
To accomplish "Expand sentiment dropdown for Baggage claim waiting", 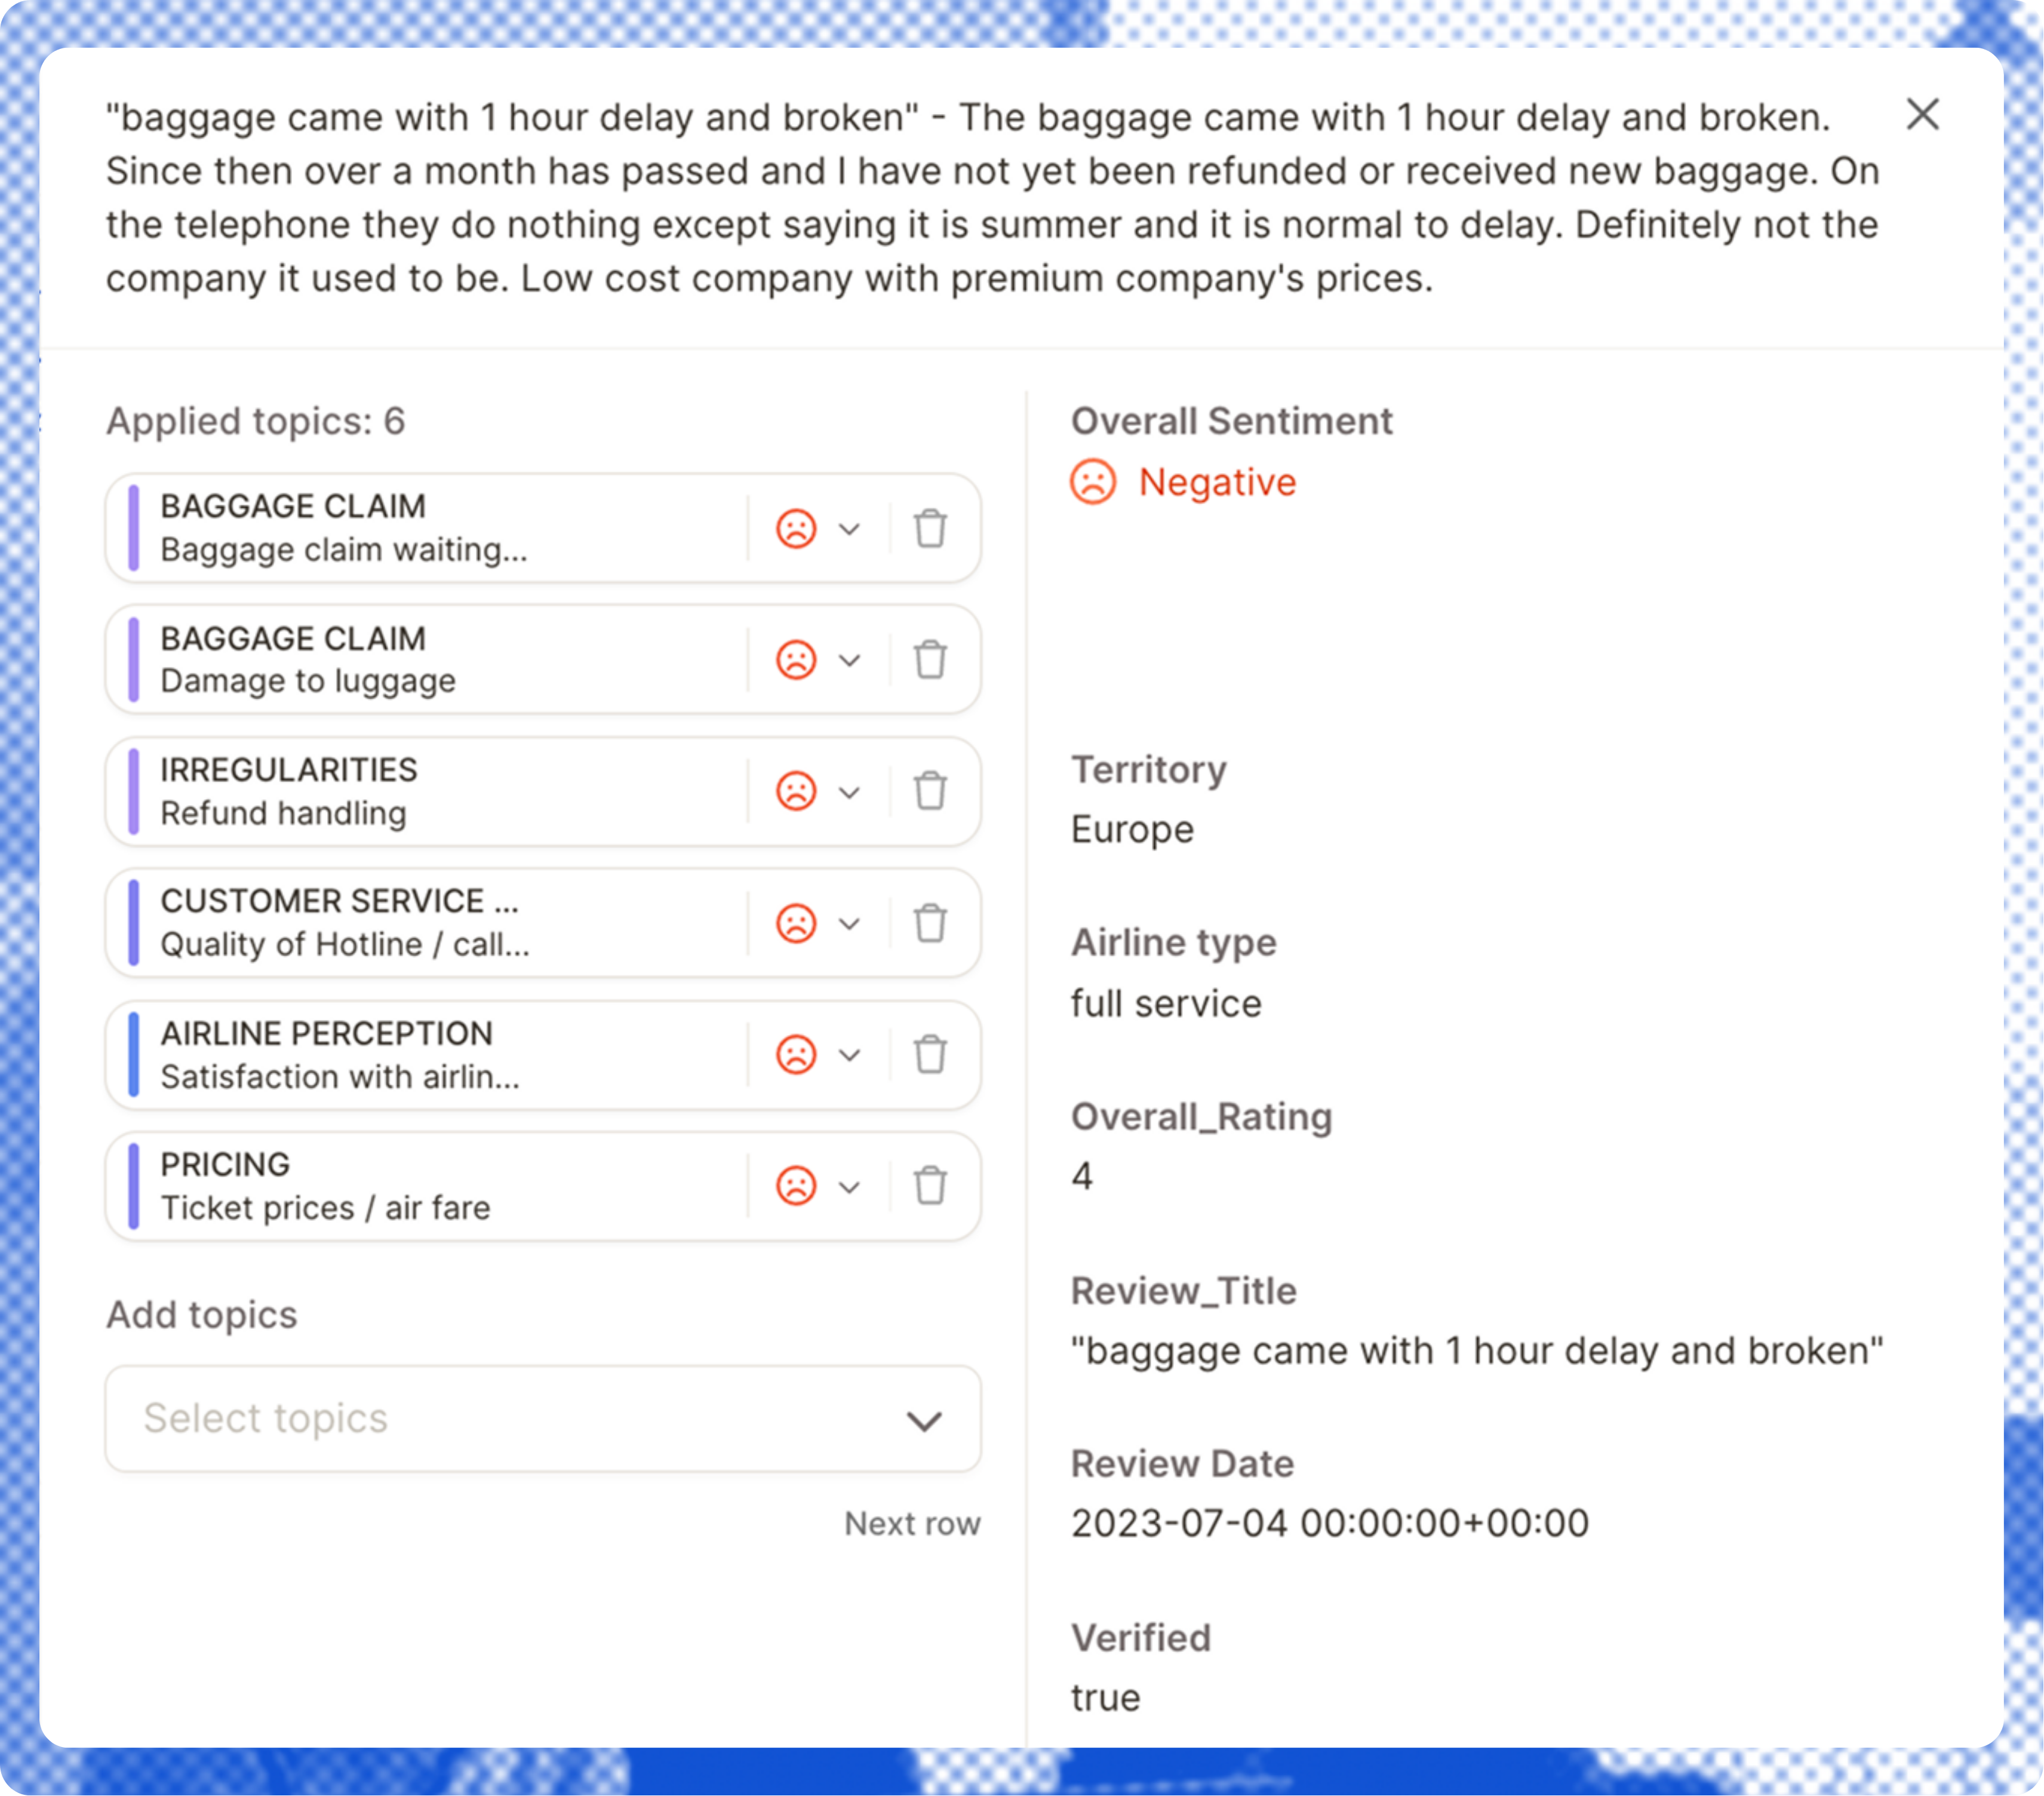I will [849, 529].
